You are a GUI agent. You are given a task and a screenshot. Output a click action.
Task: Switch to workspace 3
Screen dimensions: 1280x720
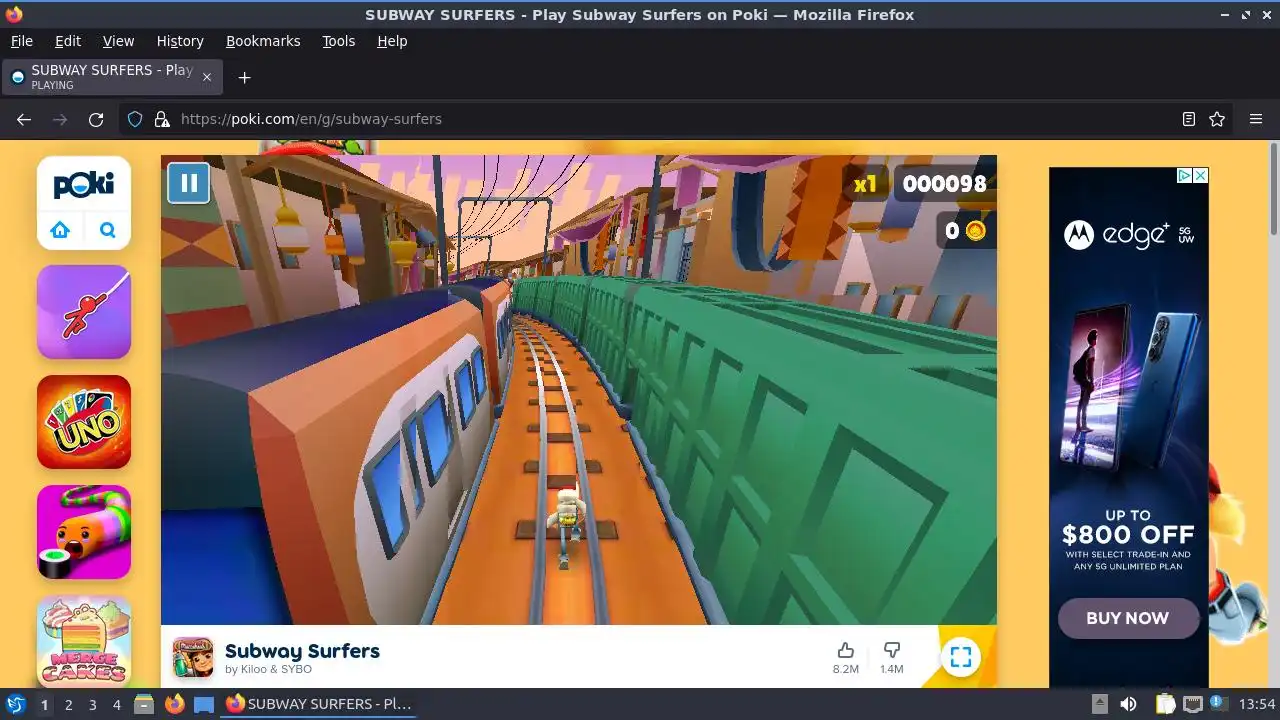pos(92,705)
